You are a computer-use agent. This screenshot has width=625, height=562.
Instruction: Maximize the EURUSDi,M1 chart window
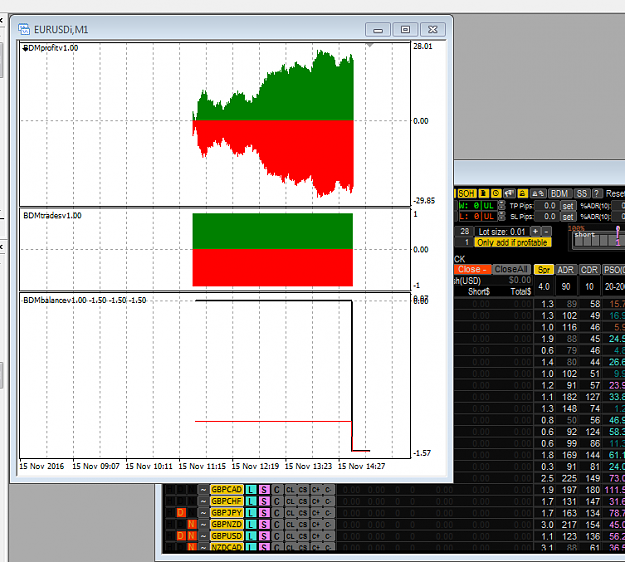pyautogui.click(x=405, y=29)
